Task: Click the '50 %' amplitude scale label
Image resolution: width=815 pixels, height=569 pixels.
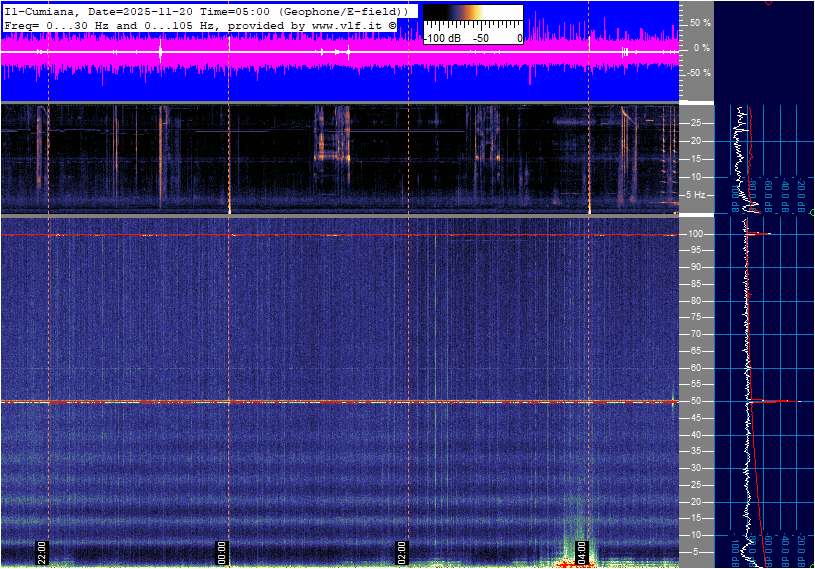Action: point(700,22)
